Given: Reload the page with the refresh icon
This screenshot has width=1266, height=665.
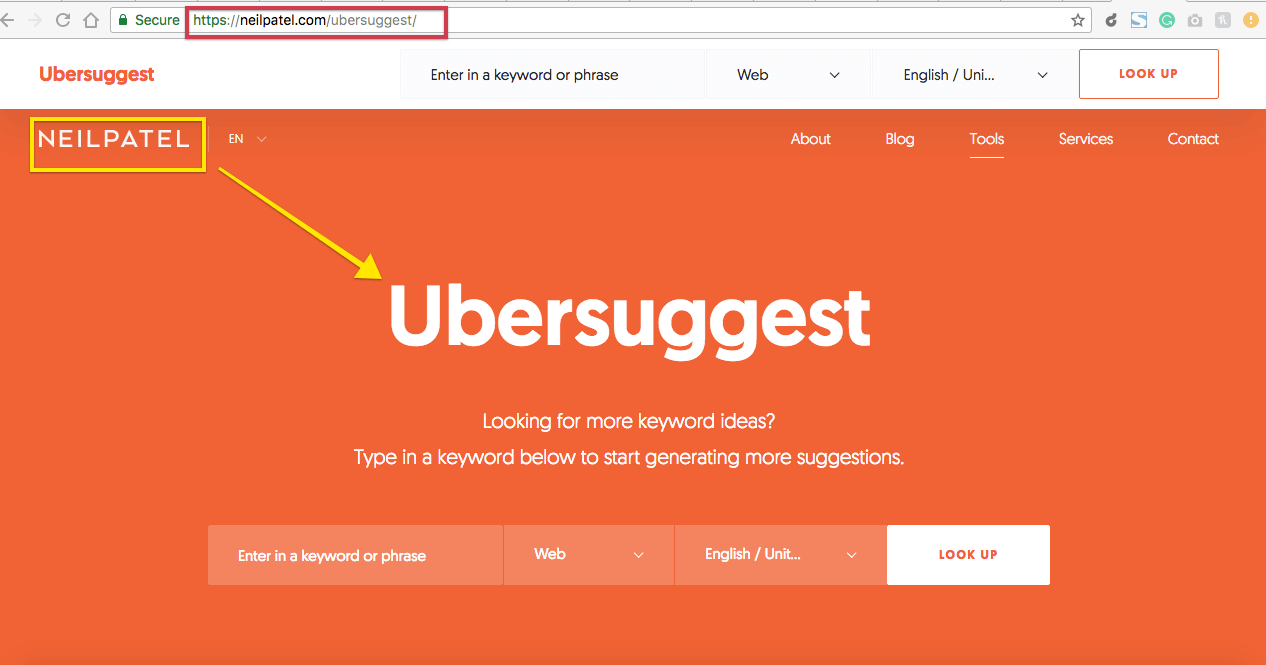Looking at the screenshot, I should (63, 20).
